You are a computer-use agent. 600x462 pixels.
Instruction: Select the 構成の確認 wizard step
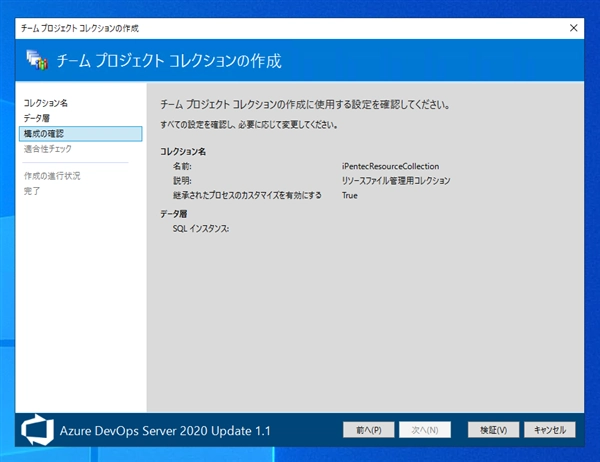tap(81, 134)
